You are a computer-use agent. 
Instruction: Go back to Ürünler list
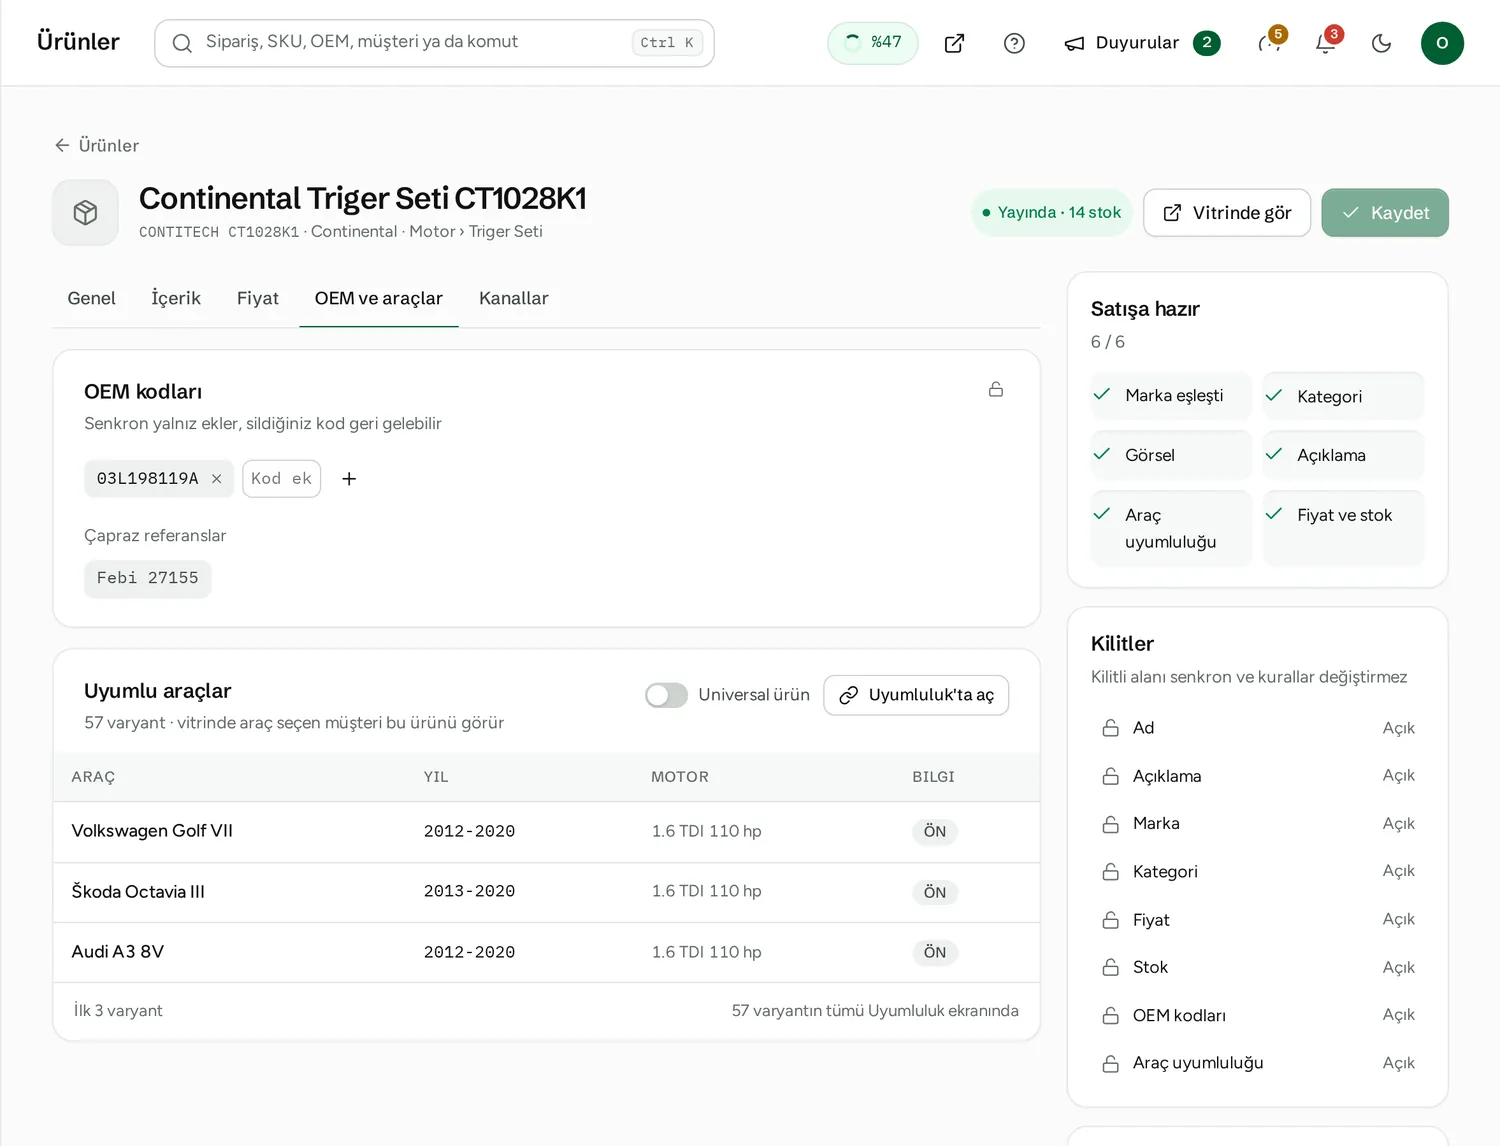[x=97, y=145]
